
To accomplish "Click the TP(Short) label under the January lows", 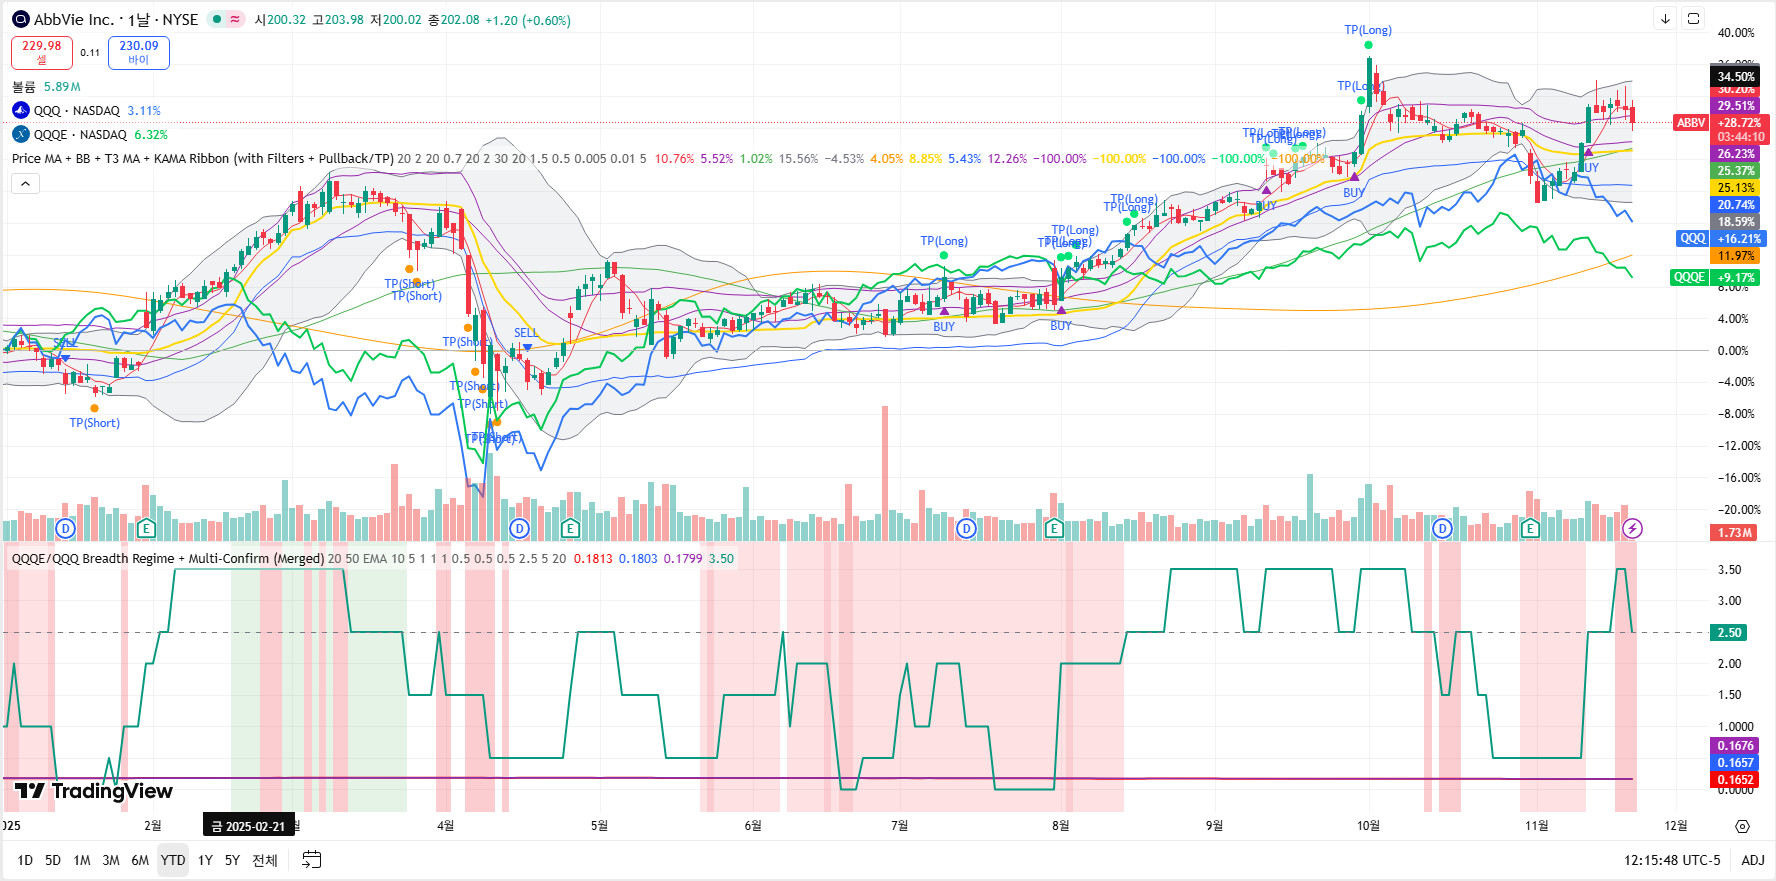I will coord(95,423).
